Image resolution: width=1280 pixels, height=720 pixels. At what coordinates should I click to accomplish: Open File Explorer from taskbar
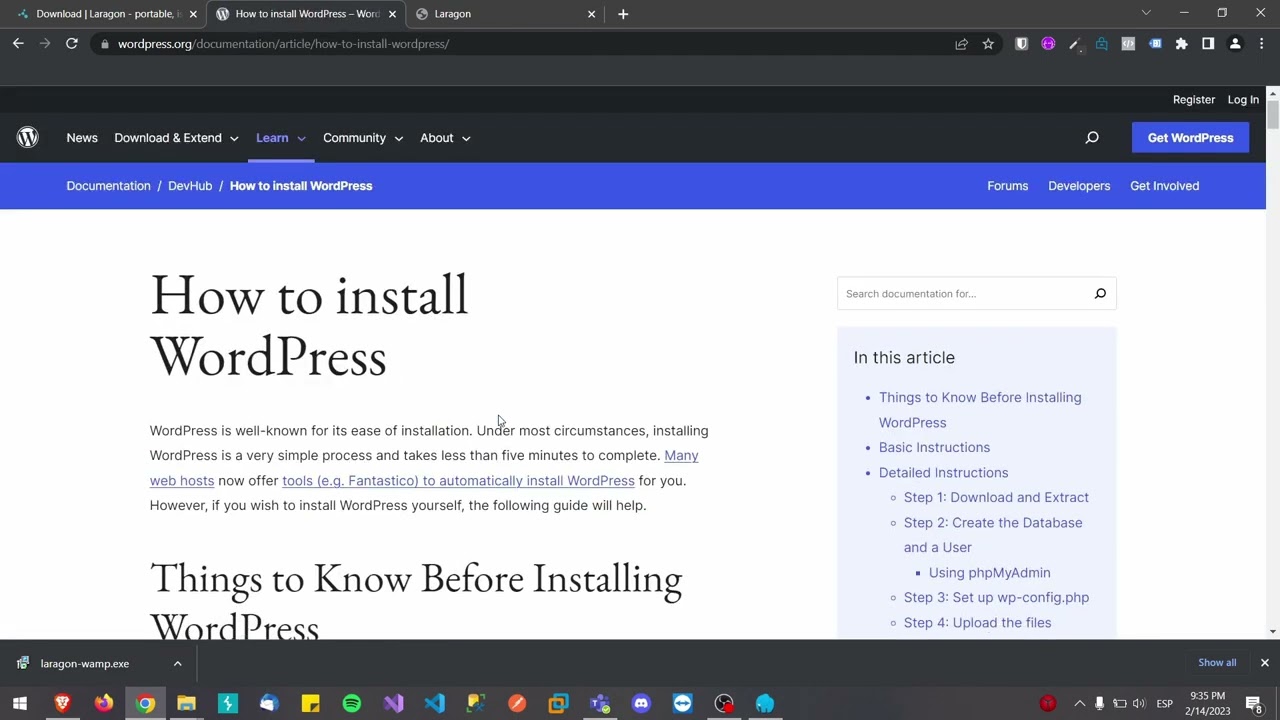(187, 704)
